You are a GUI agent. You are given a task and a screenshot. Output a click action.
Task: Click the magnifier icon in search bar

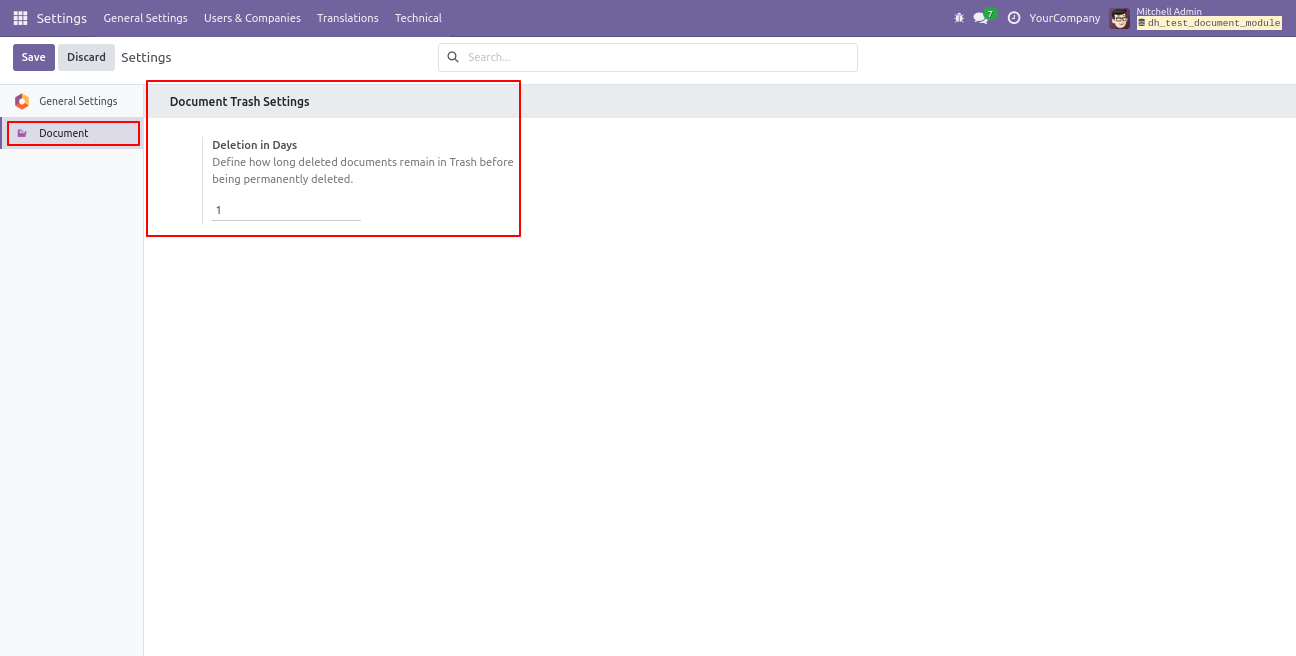pos(453,58)
